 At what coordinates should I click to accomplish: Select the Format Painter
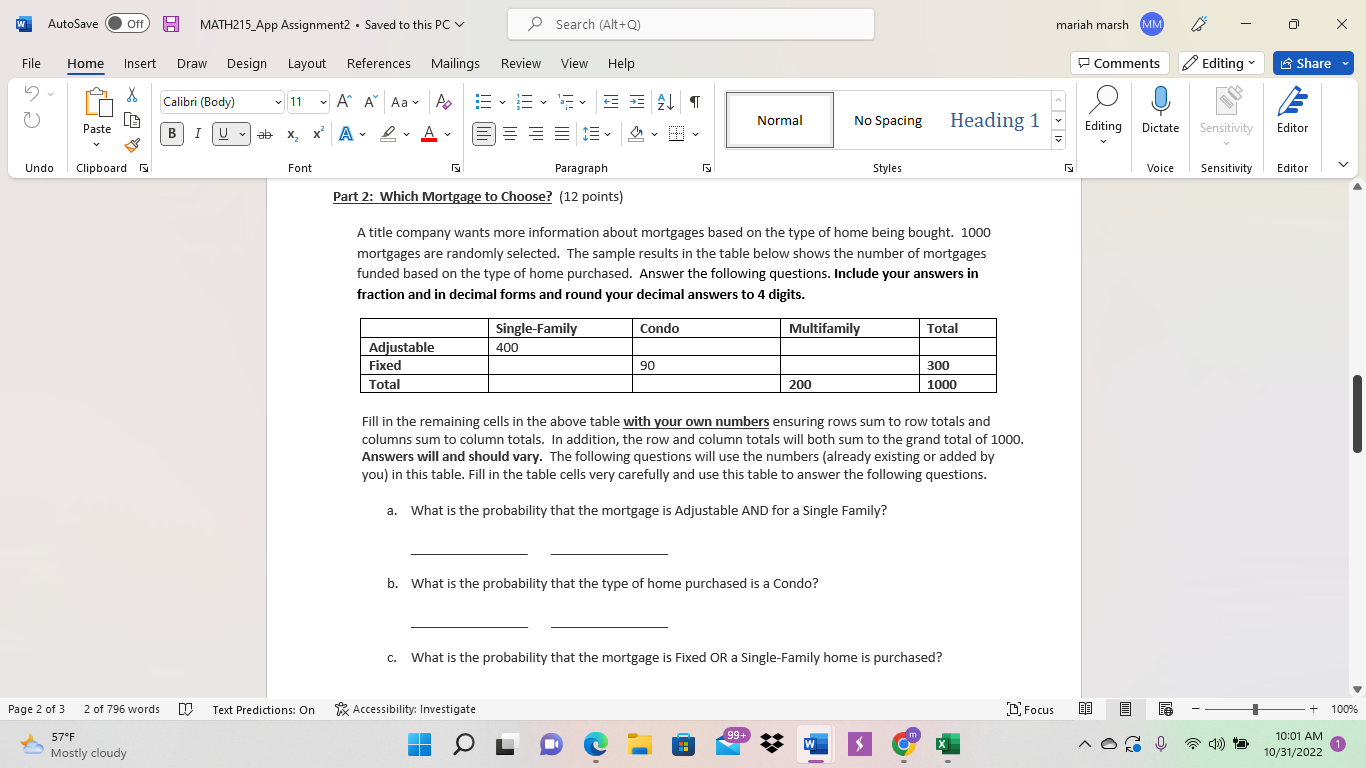[x=131, y=145]
